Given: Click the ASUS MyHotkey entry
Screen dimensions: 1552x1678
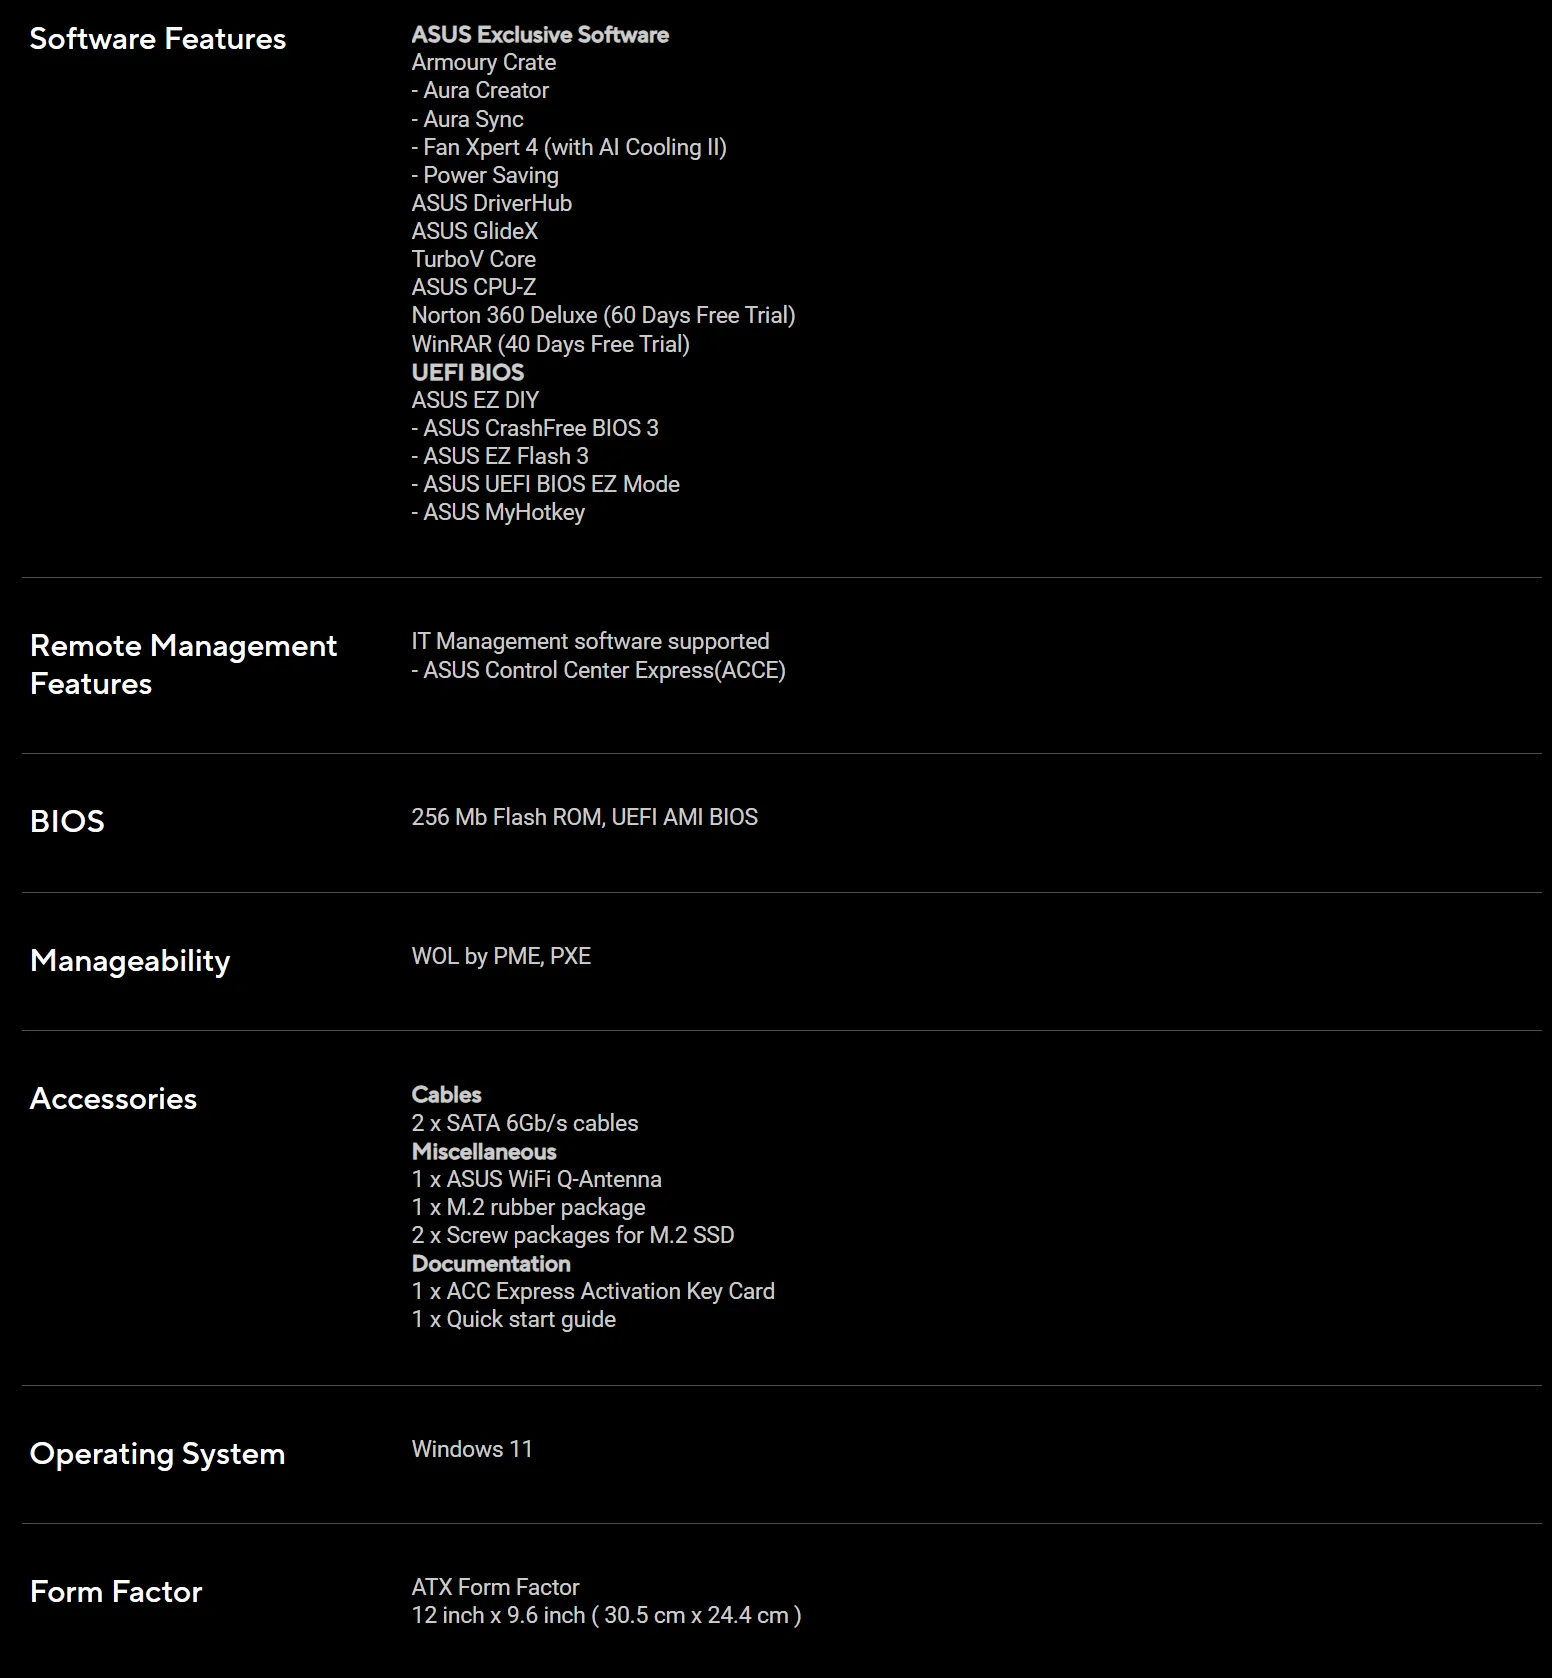Looking at the screenshot, I should click(x=498, y=512).
